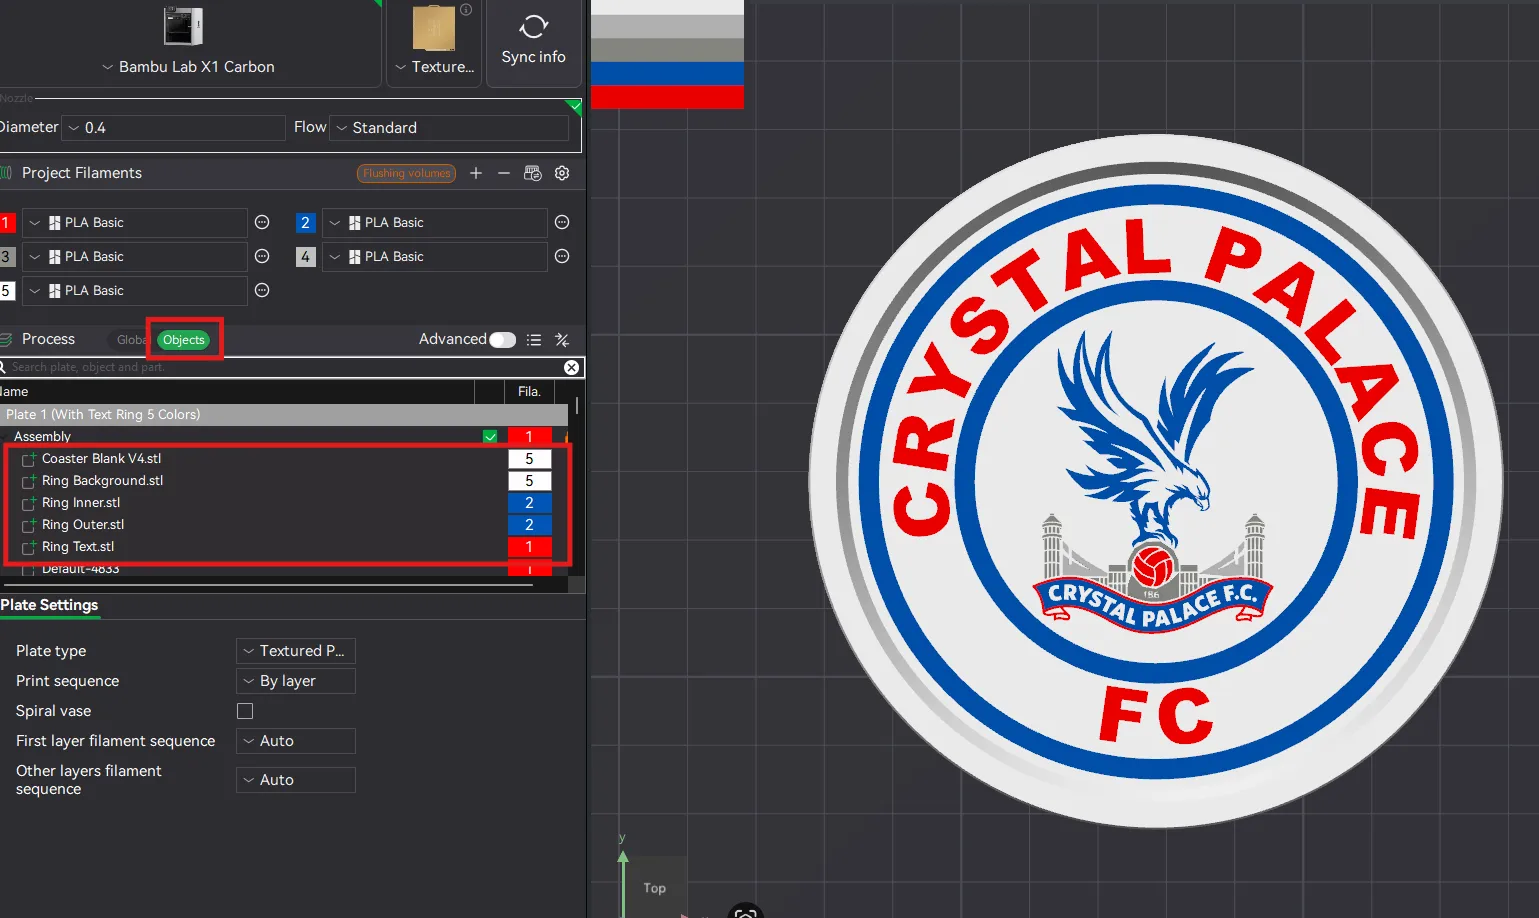This screenshot has width=1539, height=918.
Task: Open filament 1 PLA Basic dropdown
Action: coord(135,223)
